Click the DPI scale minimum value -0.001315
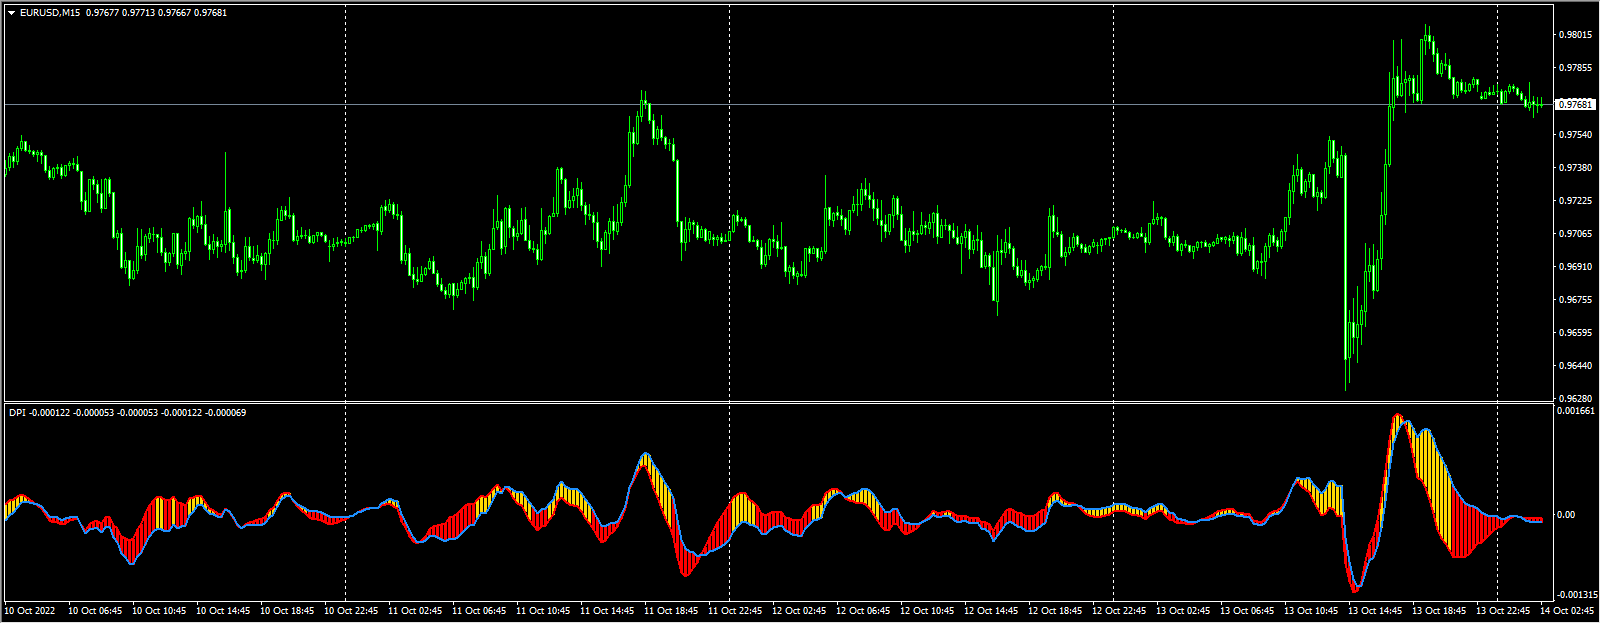Image resolution: width=1601 pixels, height=624 pixels. 1577,593
